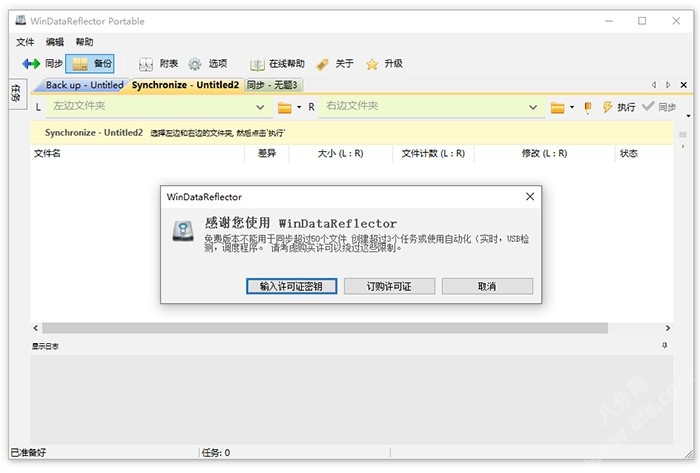Open the 附表 schedule toolbar icon
This screenshot has height=473, width=700.
point(146,64)
